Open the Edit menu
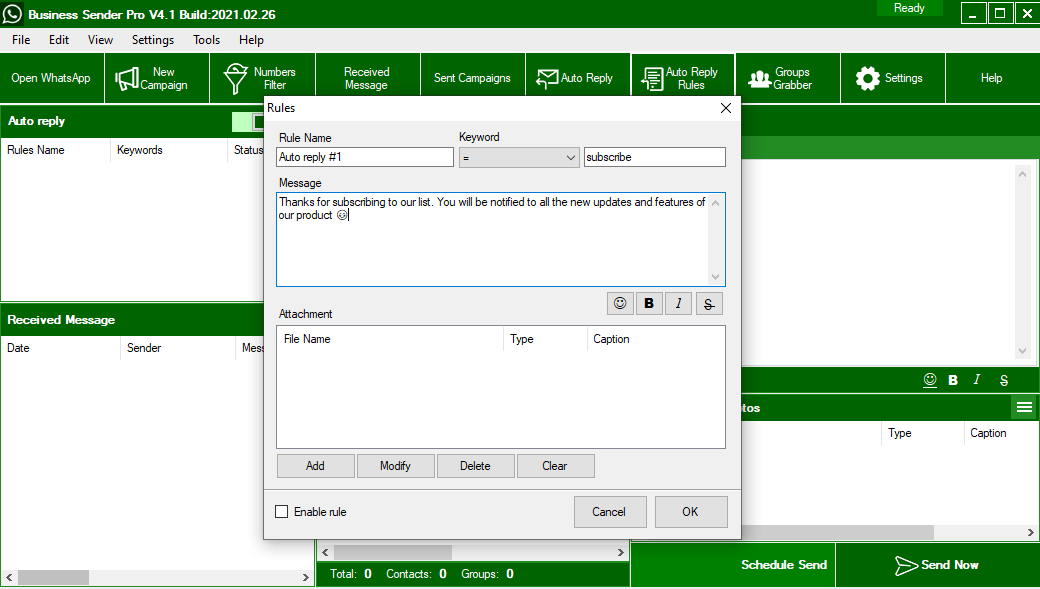 (x=58, y=40)
